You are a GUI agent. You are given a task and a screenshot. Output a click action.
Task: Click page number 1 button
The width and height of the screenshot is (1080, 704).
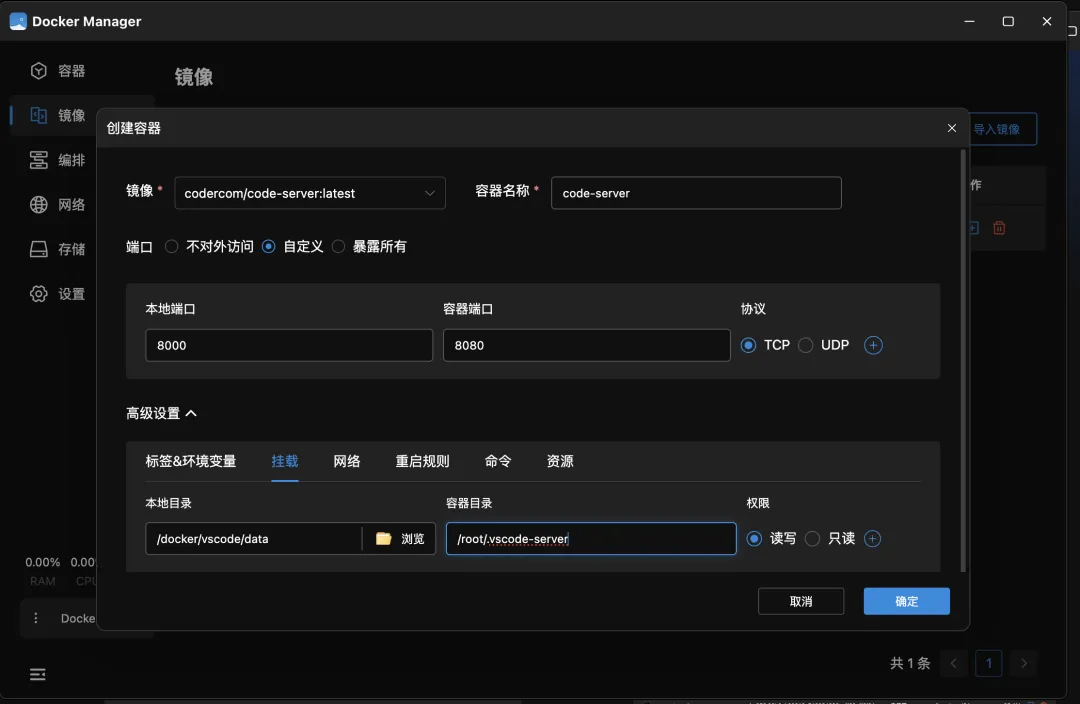[988, 663]
